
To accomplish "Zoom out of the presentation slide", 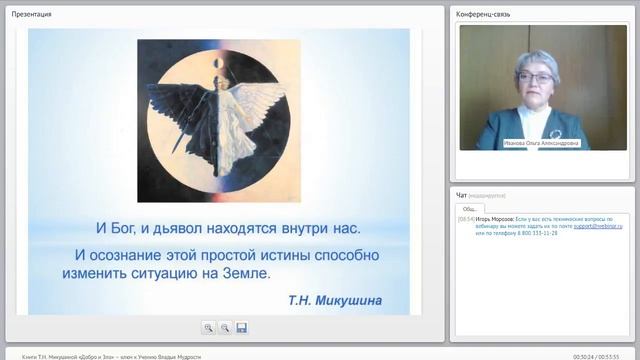I will coord(225,328).
